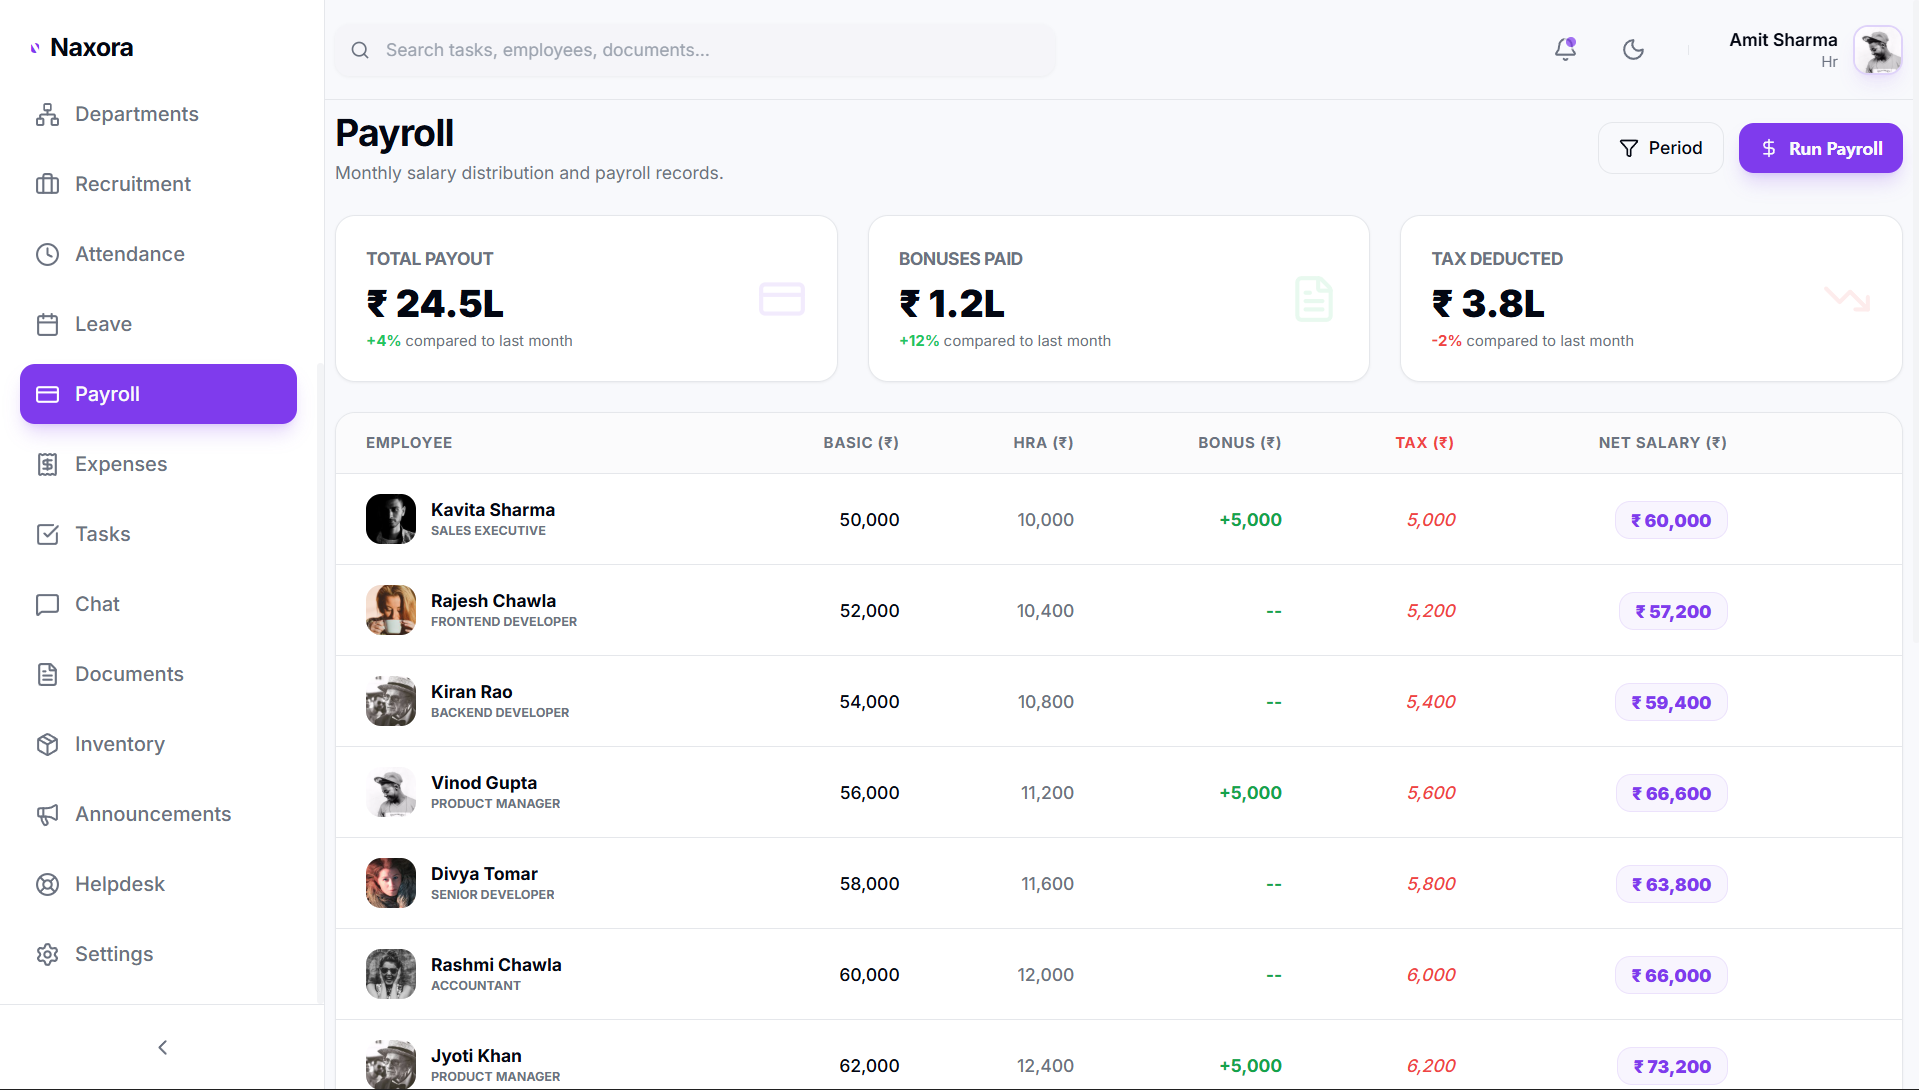This screenshot has height=1090, width=1919.
Task: Open the Period filter dropdown
Action: [1660, 148]
